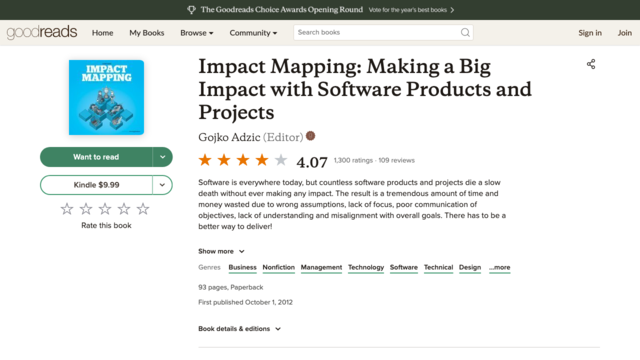Open the Kindle purchase options dropdown arrow

tap(162, 185)
